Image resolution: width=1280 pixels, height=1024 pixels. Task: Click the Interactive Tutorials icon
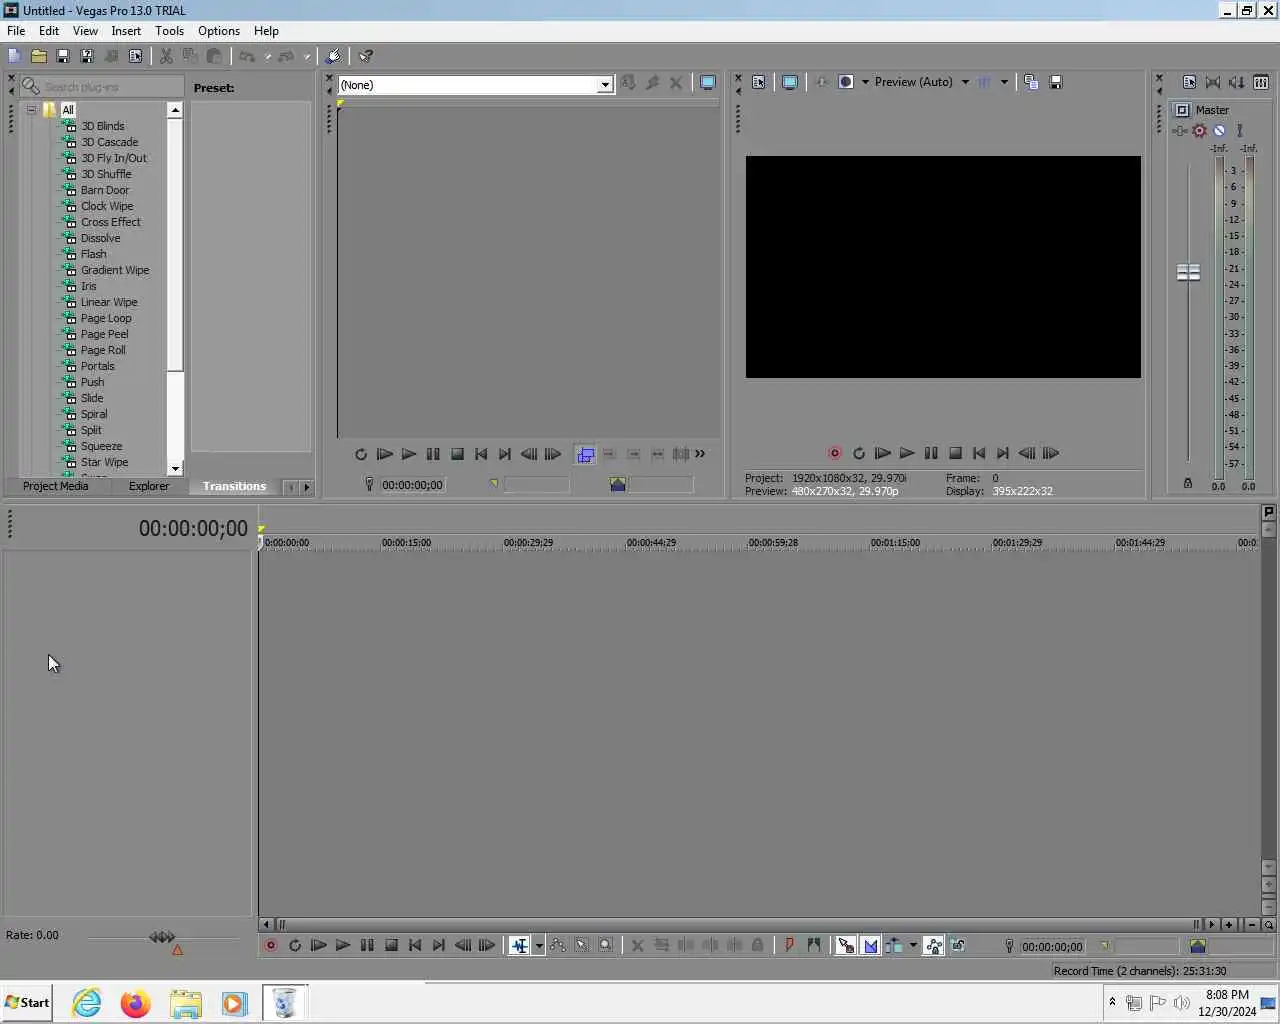334,57
